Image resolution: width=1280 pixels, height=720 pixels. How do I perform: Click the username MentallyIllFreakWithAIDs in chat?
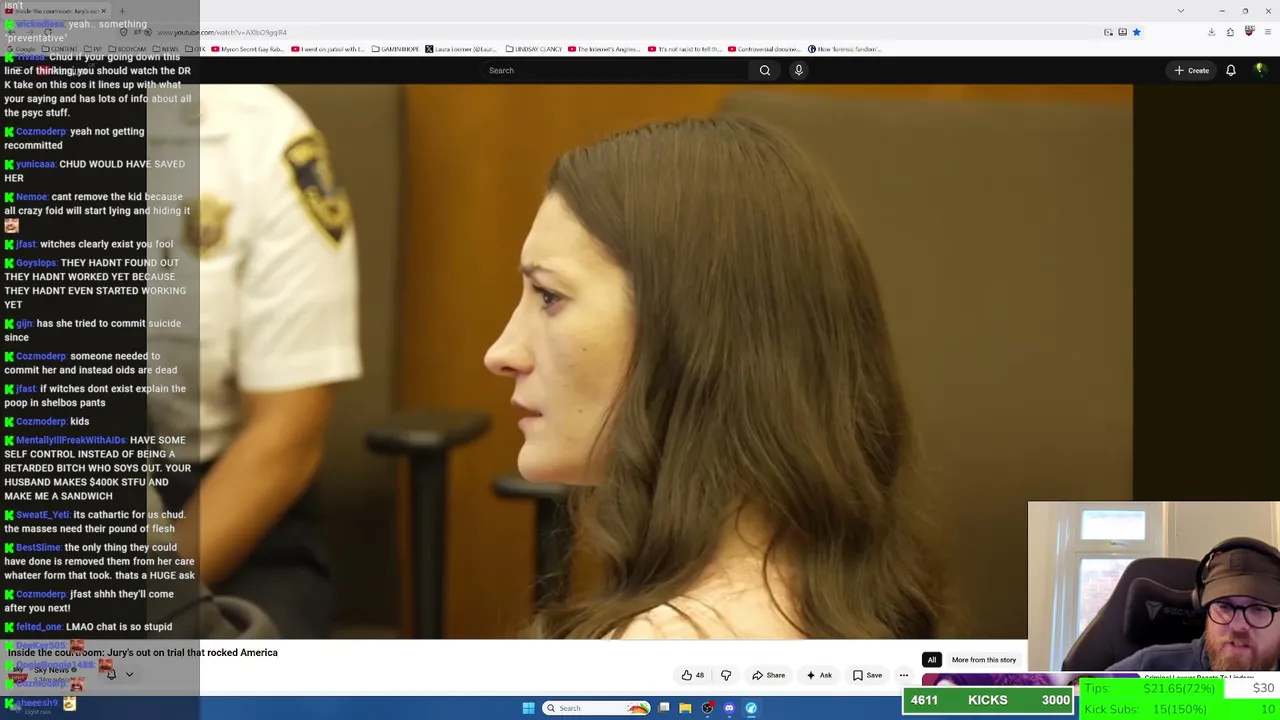point(71,440)
